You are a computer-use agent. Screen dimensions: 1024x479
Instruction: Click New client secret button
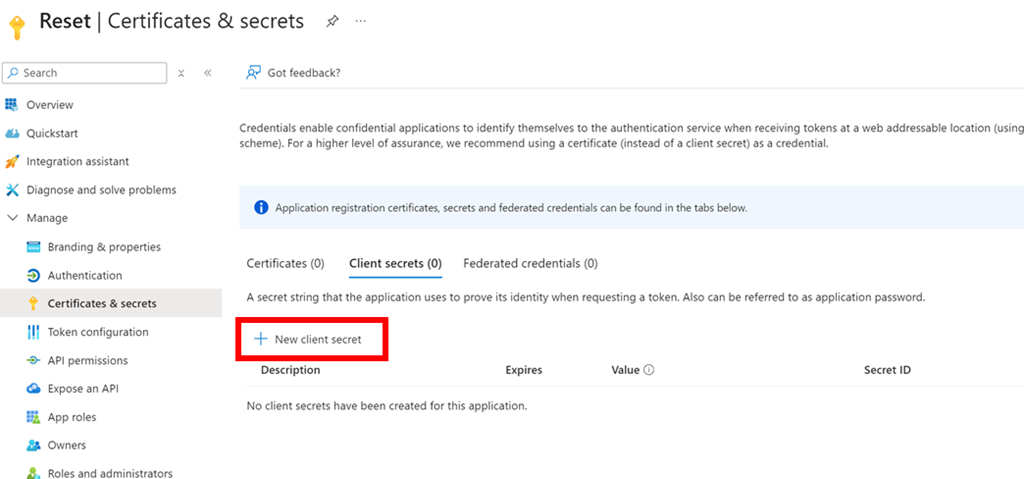pyautogui.click(x=309, y=340)
